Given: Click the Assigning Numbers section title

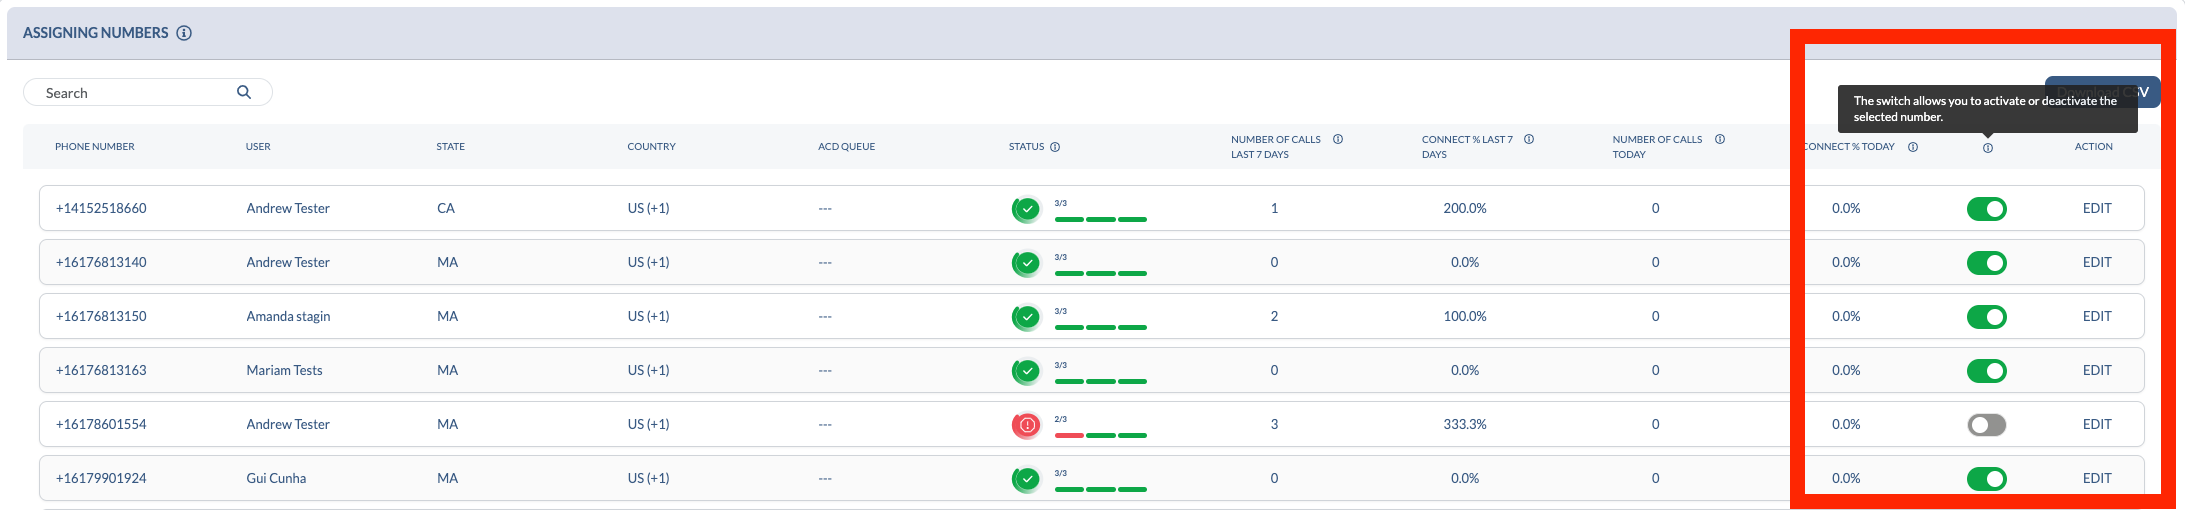Looking at the screenshot, I should (95, 33).
